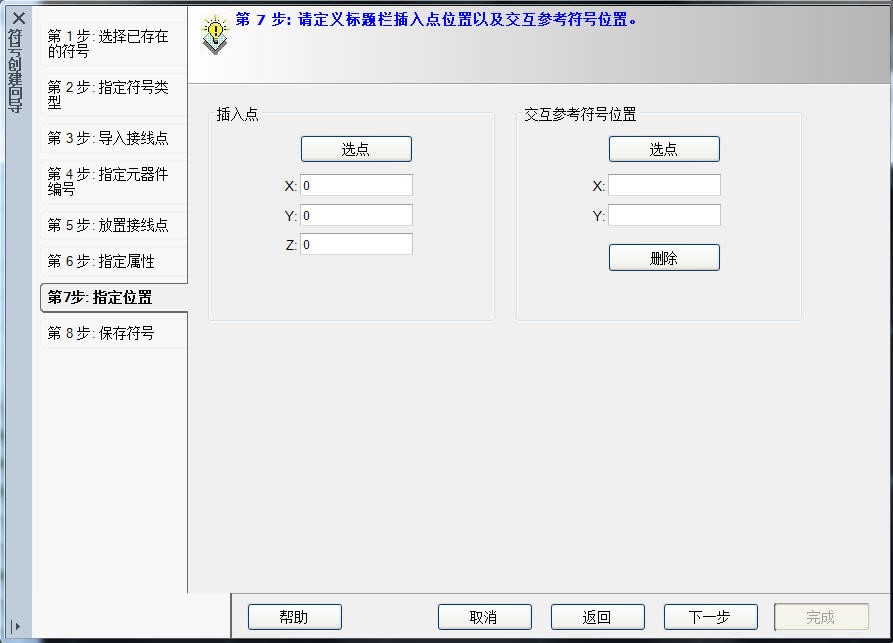Click the 交互参考符号位置 group label
The width and height of the screenshot is (893, 643).
point(580,114)
